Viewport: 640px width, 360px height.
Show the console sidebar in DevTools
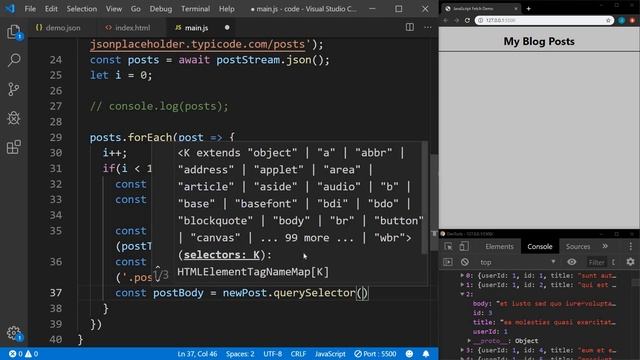(x=448, y=262)
